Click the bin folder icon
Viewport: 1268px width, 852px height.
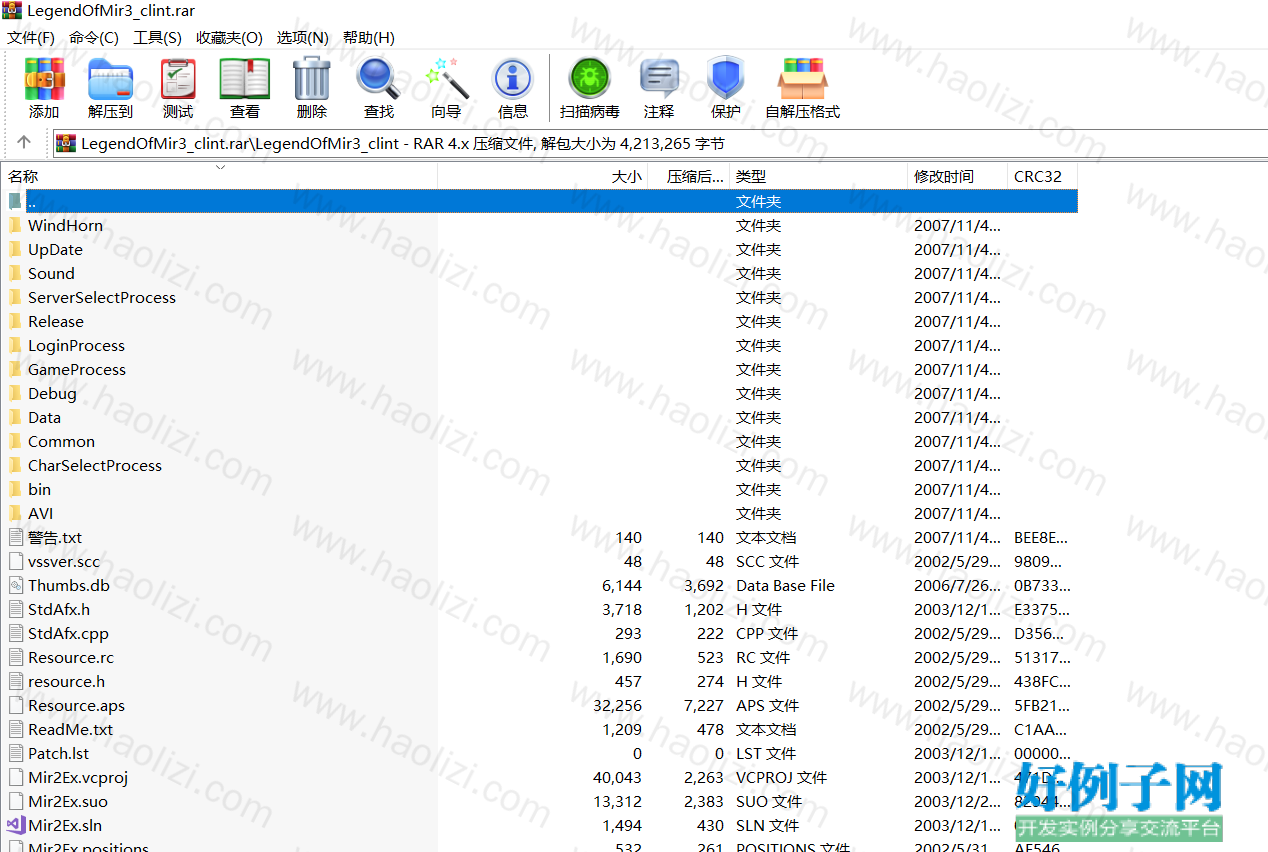coord(15,490)
